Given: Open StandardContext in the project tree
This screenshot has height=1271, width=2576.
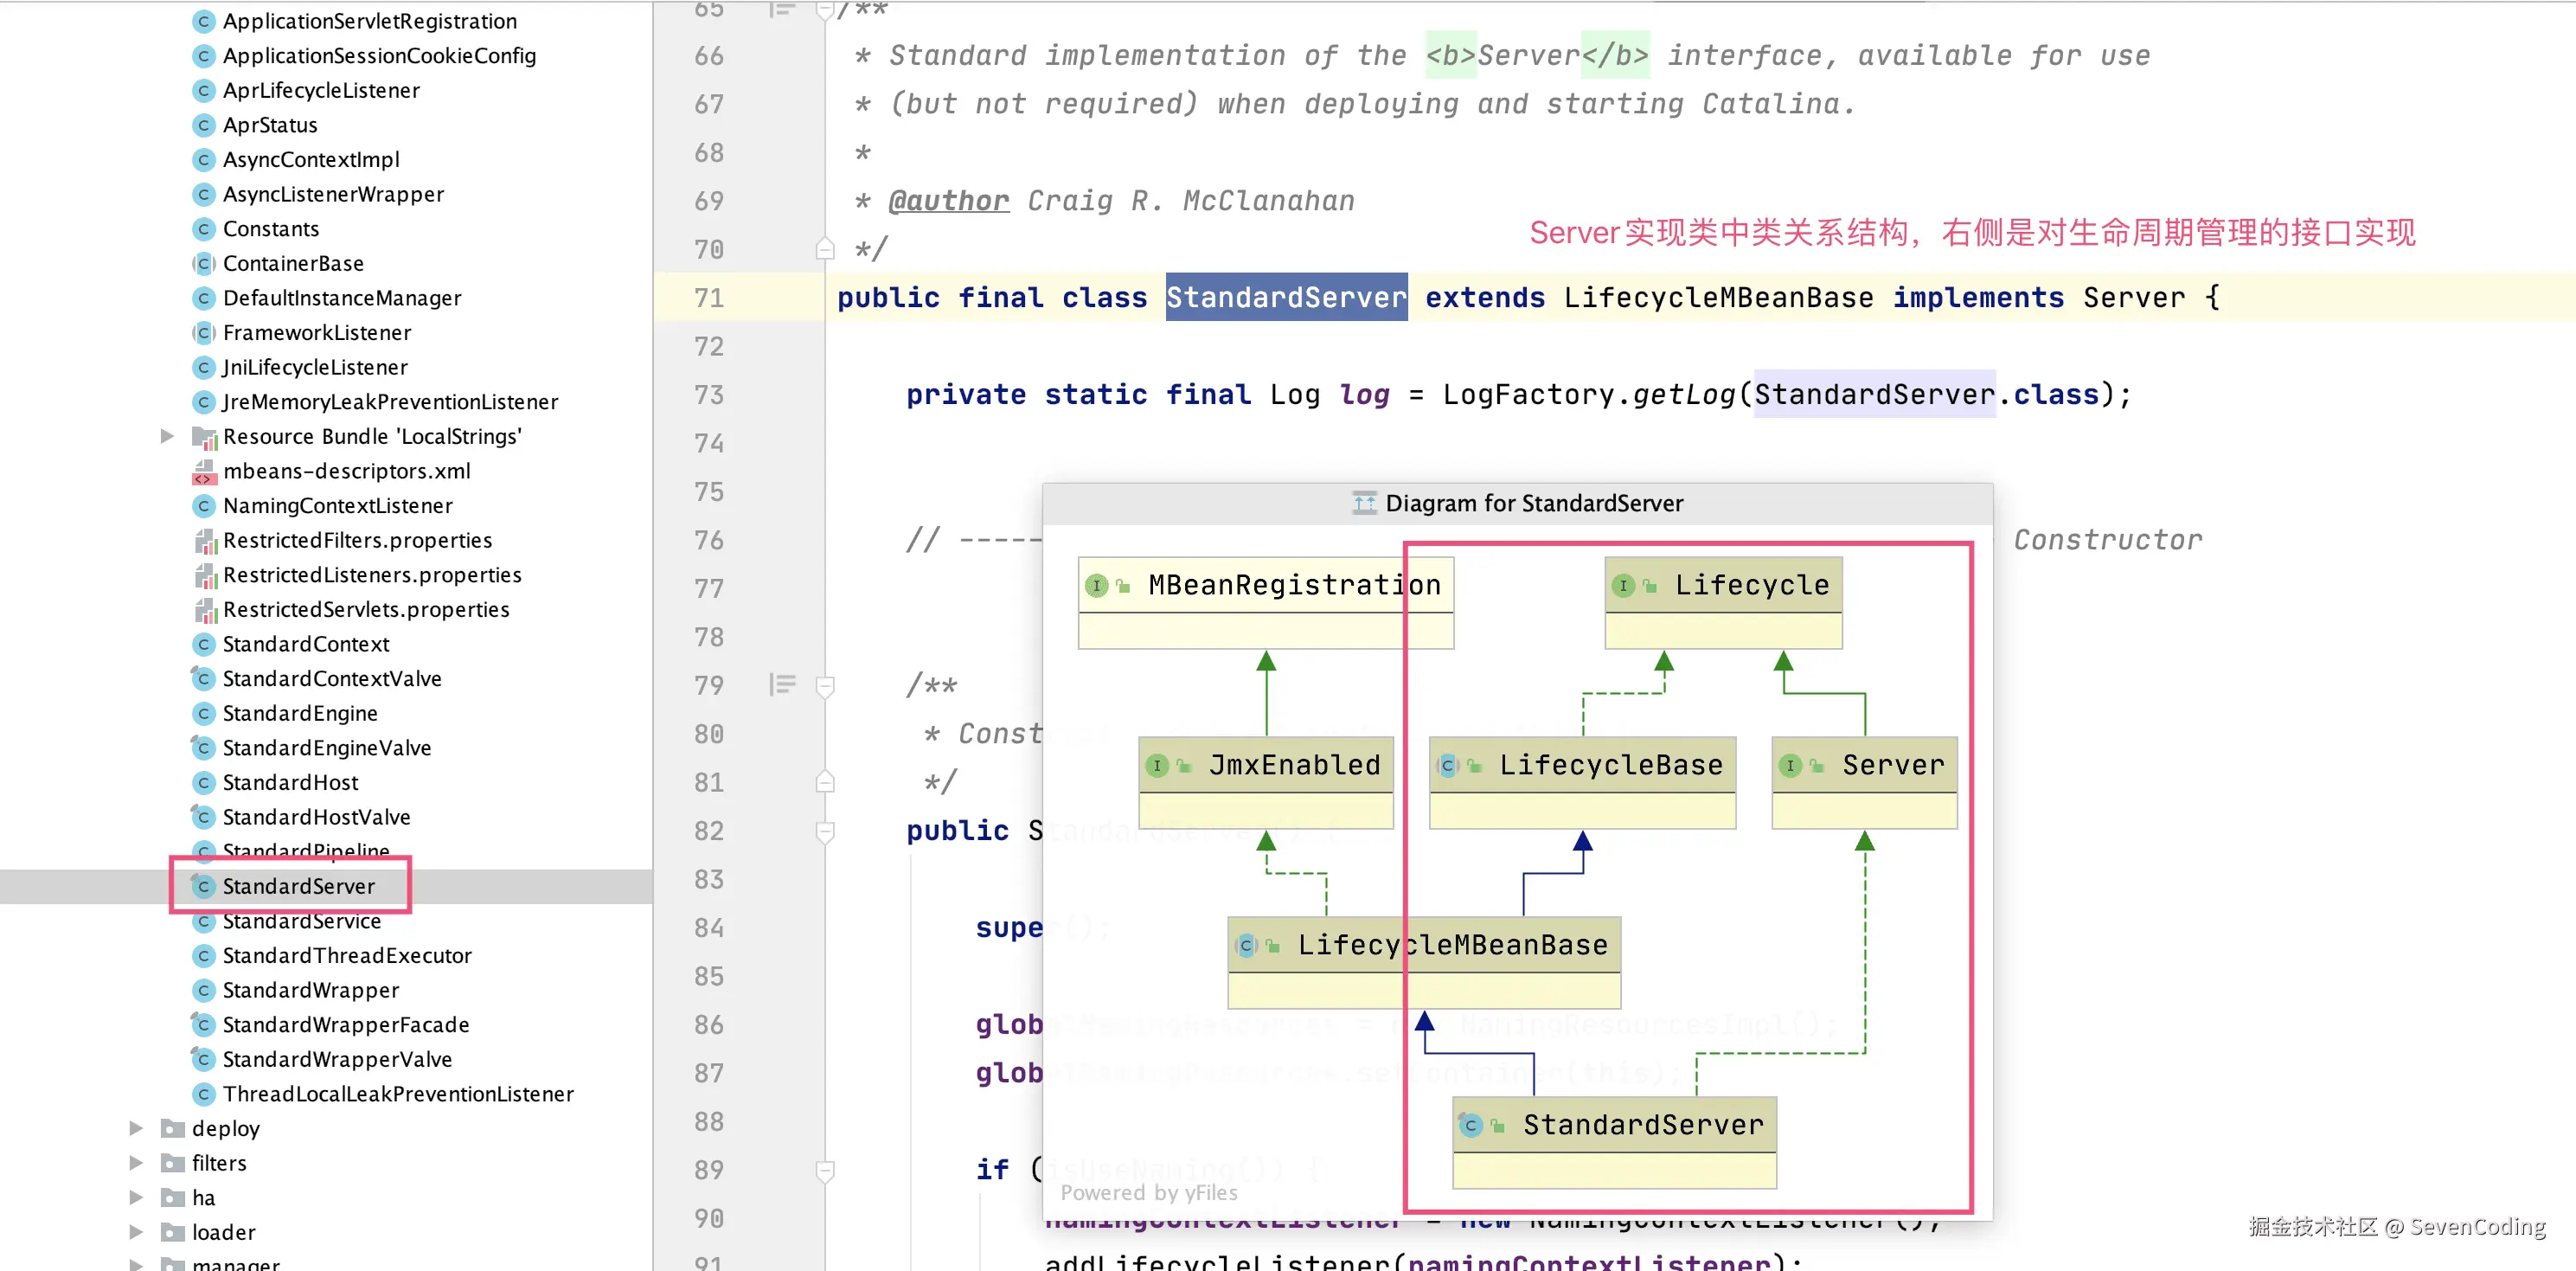Looking at the screenshot, I should [x=305, y=644].
